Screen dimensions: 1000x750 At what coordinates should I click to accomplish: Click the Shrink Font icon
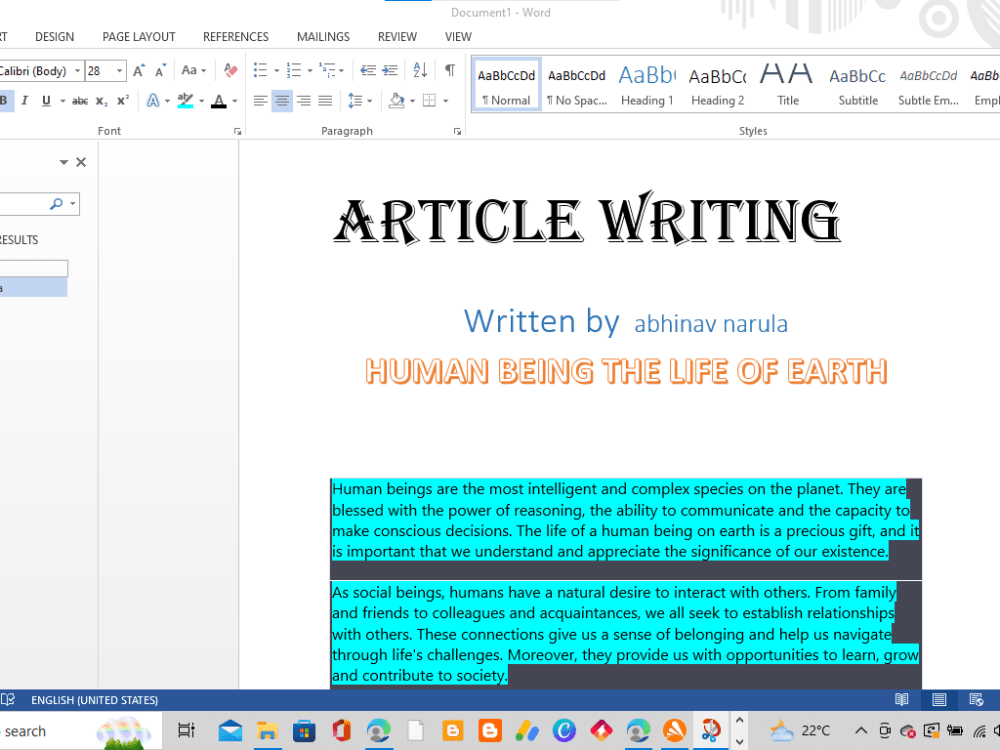(161, 71)
